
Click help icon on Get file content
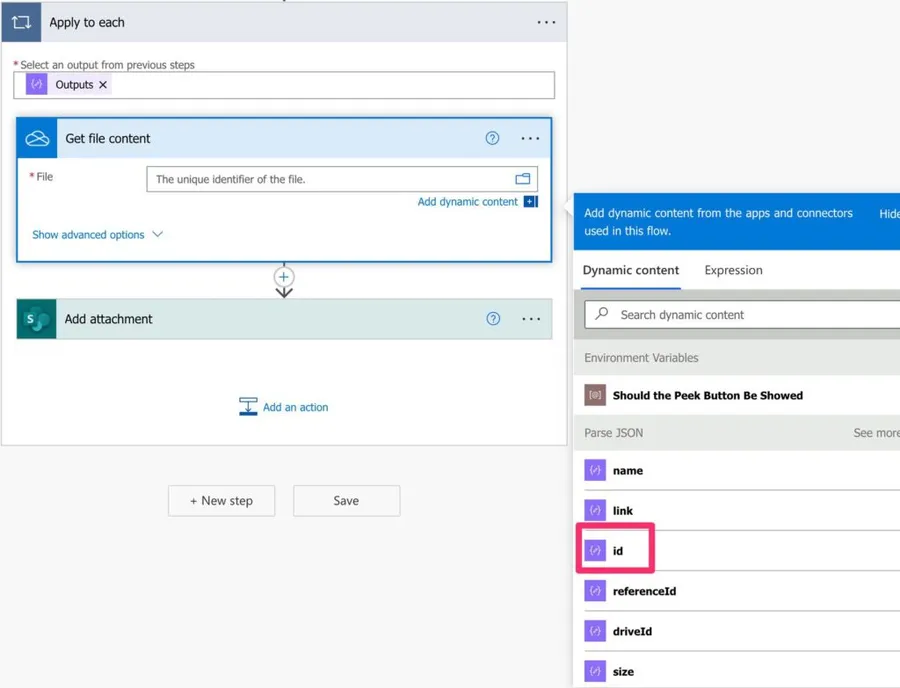point(492,138)
